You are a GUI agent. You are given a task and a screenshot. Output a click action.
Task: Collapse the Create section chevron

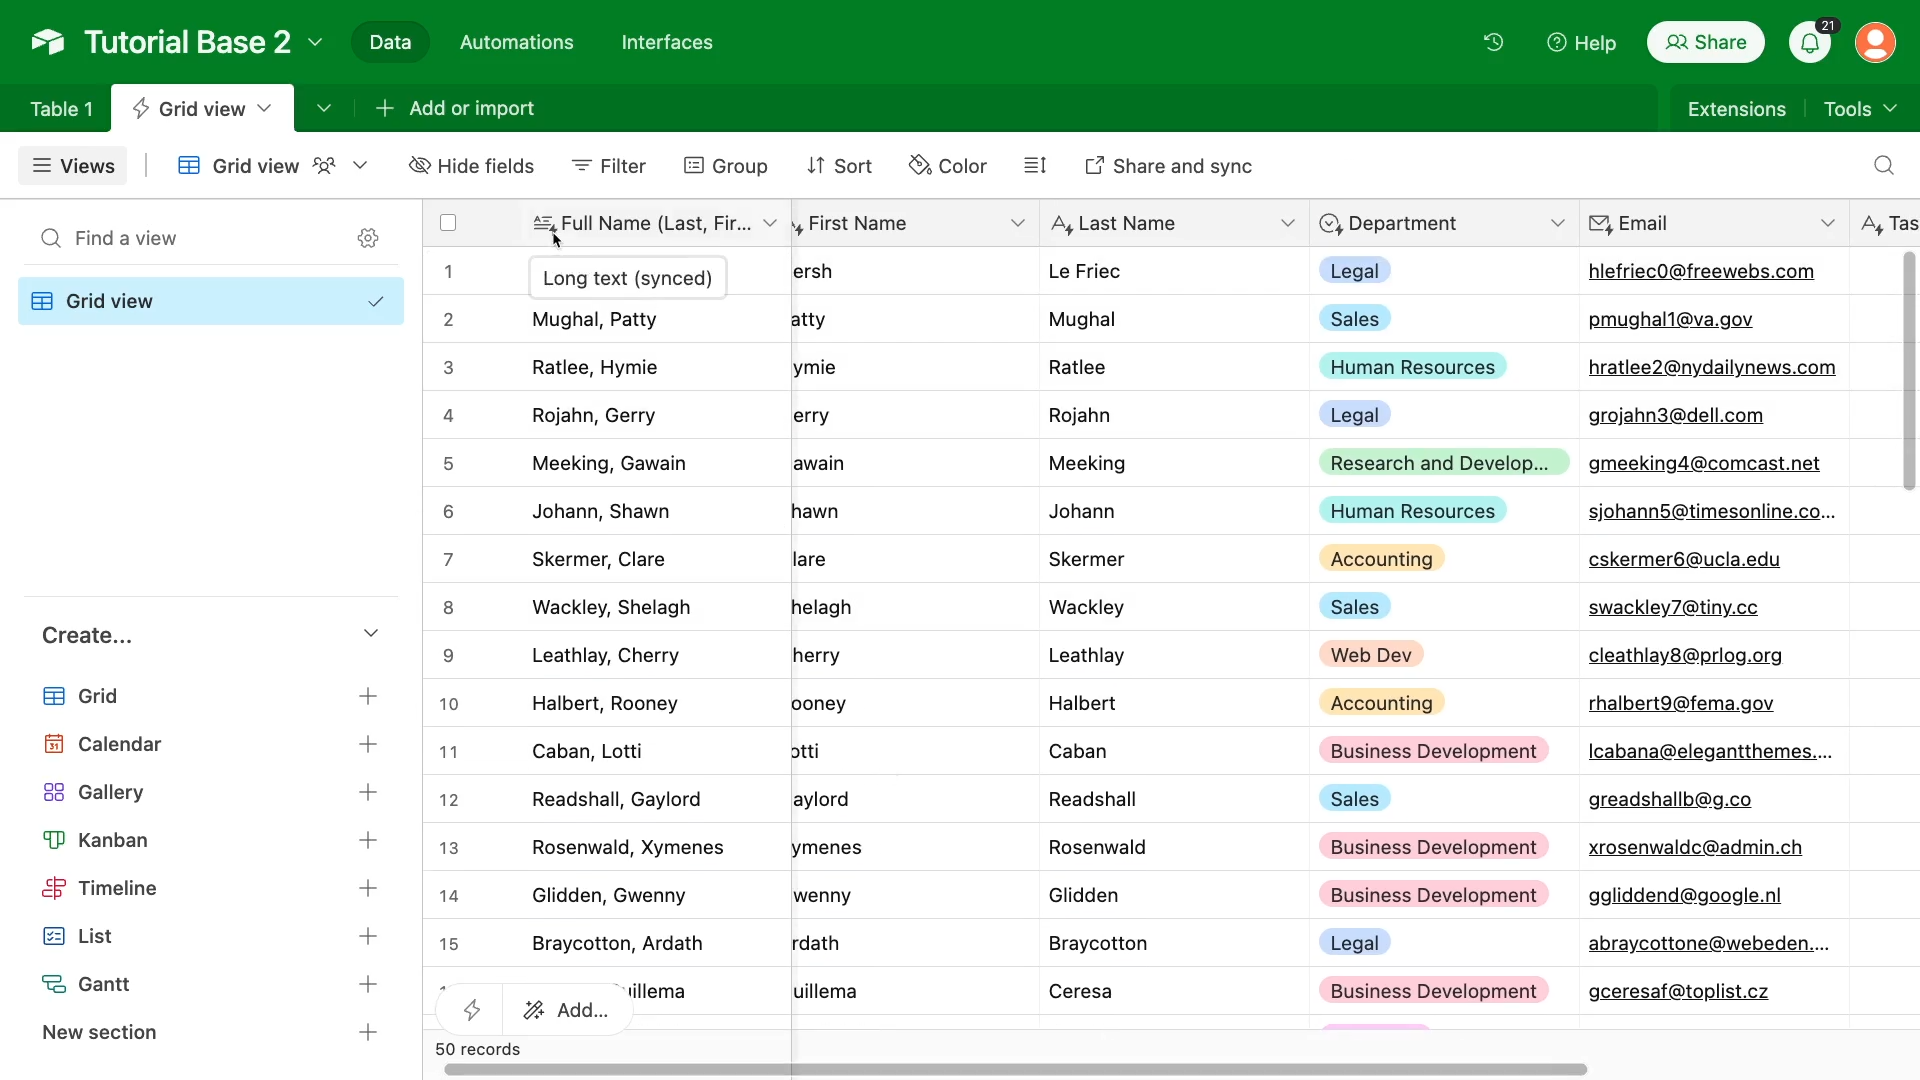(x=371, y=634)
